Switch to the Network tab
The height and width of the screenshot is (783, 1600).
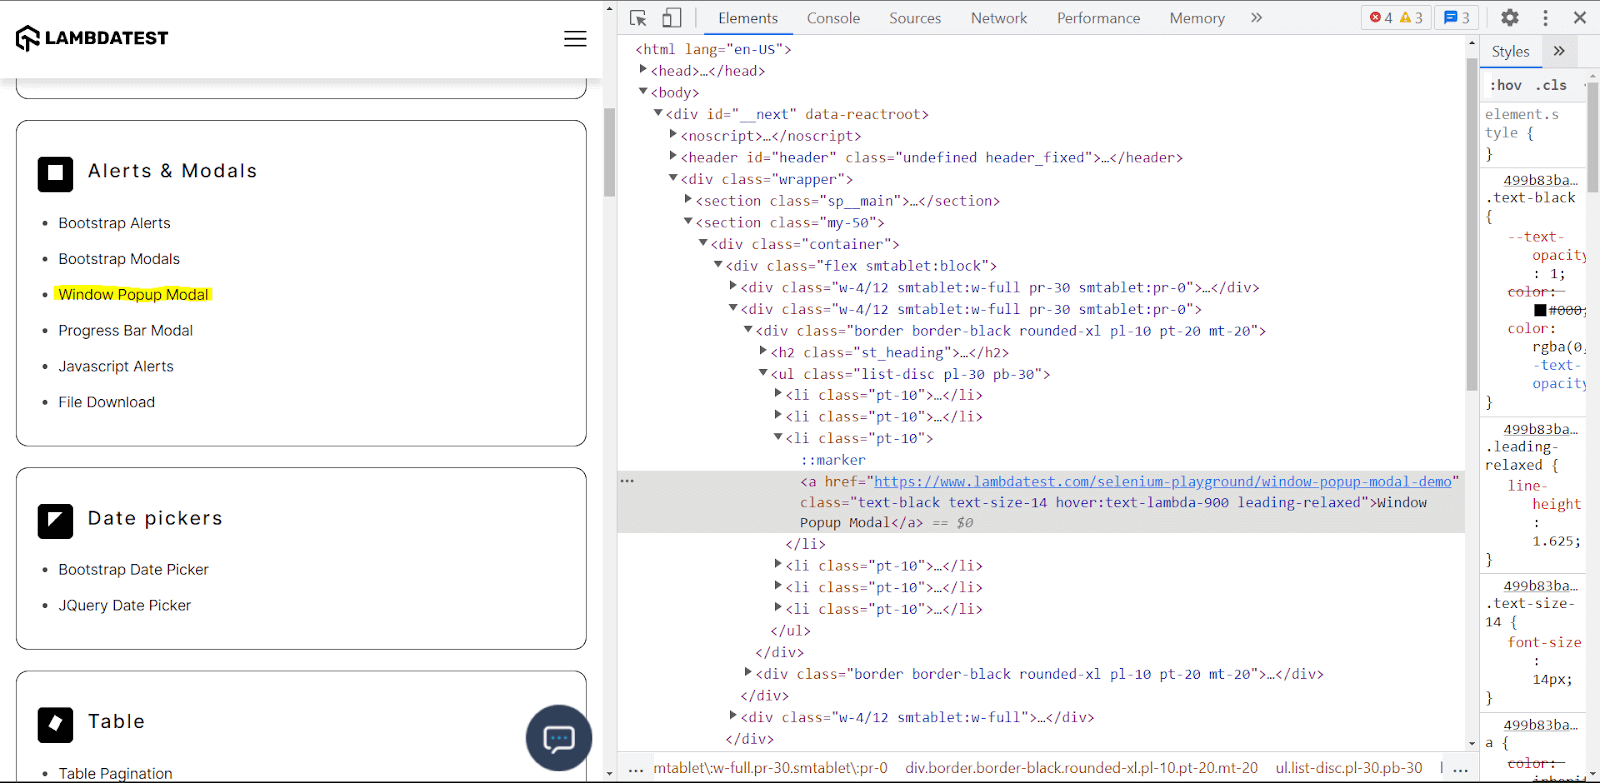click(998, 18)
